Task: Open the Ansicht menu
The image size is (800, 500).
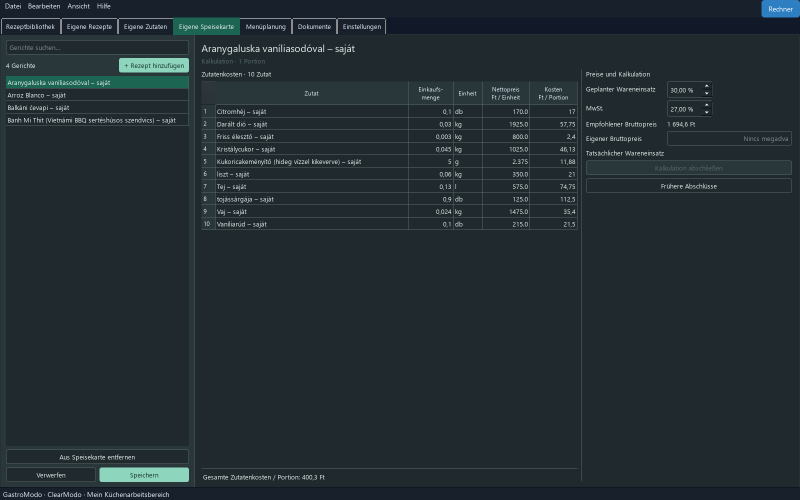Action: 79,6
